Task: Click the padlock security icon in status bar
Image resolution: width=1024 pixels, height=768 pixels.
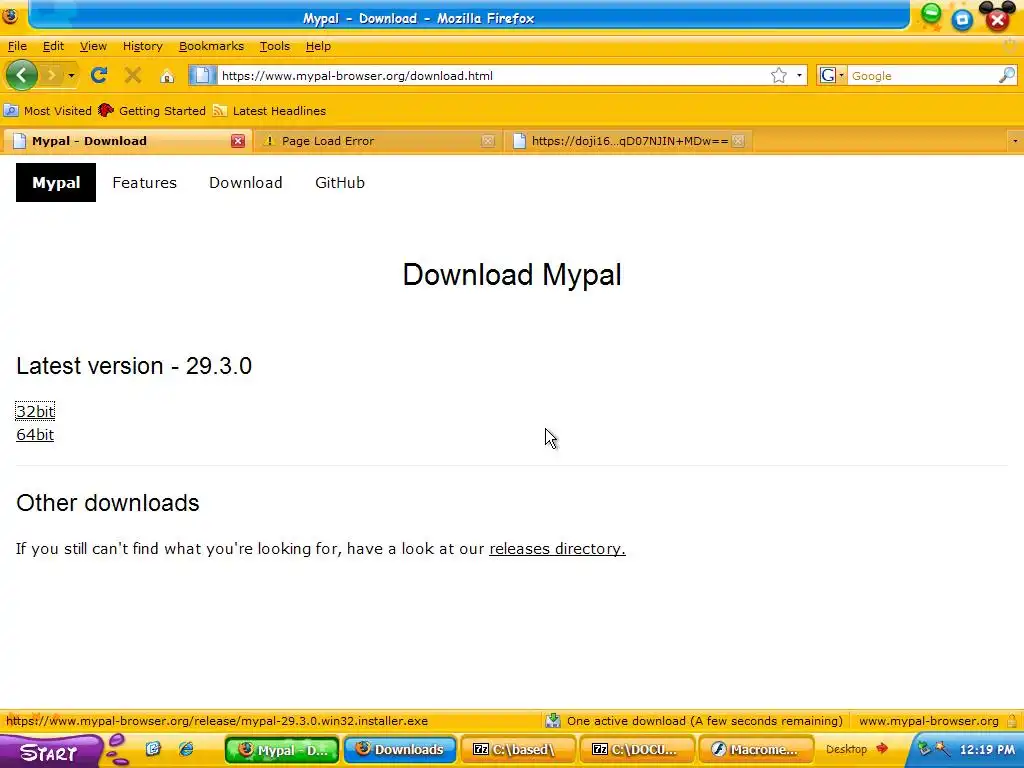Action: [1012, 721]
